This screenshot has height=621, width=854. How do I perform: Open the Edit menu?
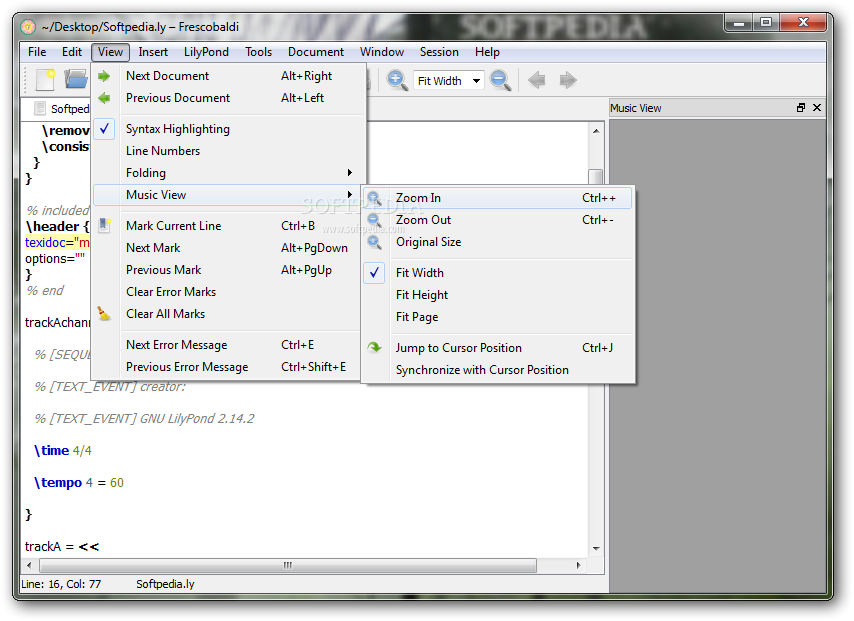click(x=72, y=52)
